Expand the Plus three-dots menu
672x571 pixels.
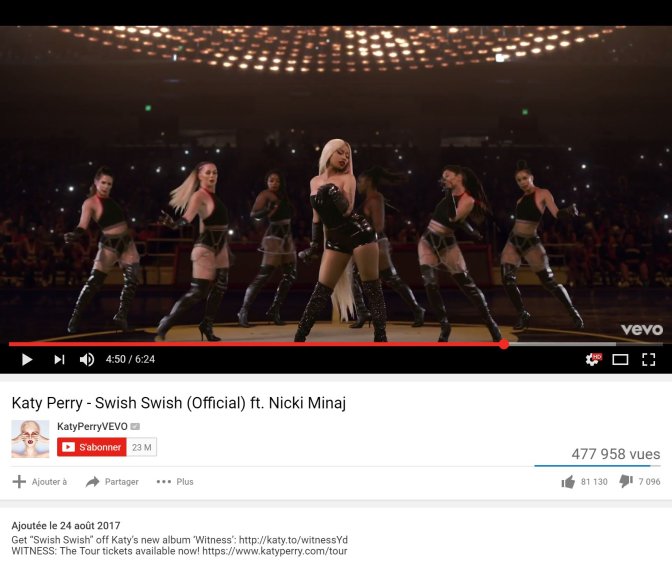(175, 482)
